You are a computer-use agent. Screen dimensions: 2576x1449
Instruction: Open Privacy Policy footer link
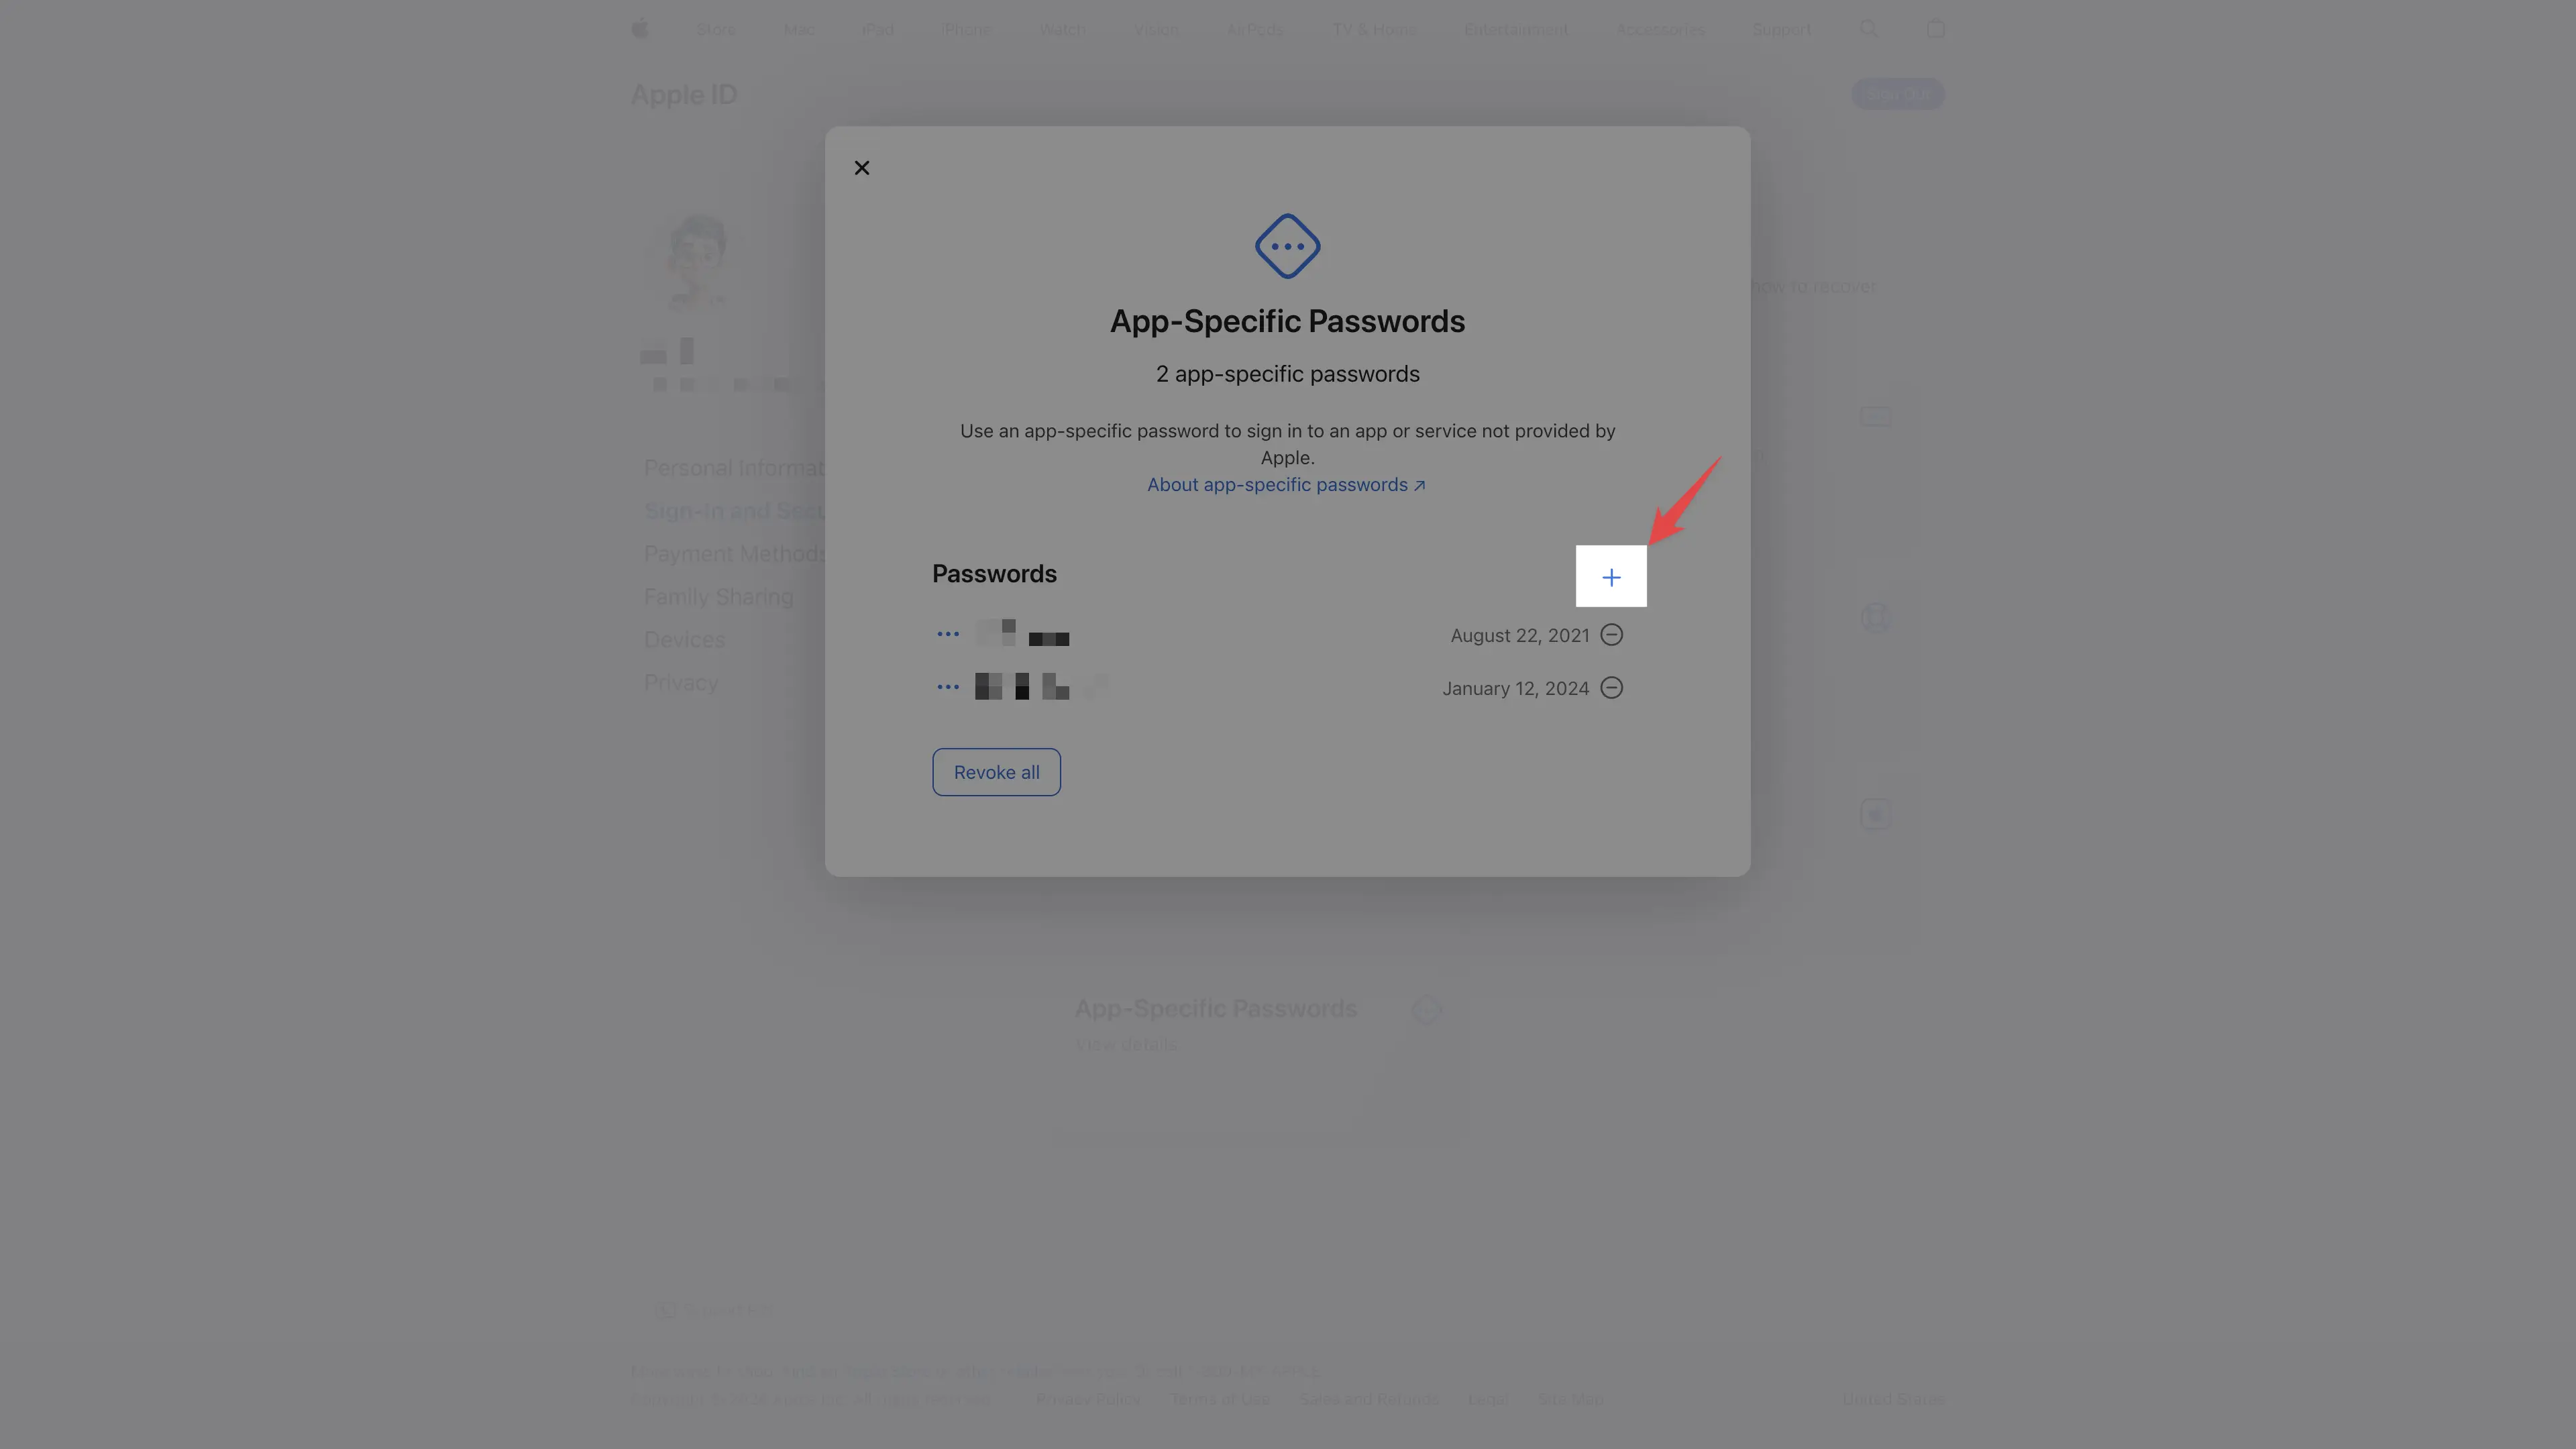coord(1089,1399)
